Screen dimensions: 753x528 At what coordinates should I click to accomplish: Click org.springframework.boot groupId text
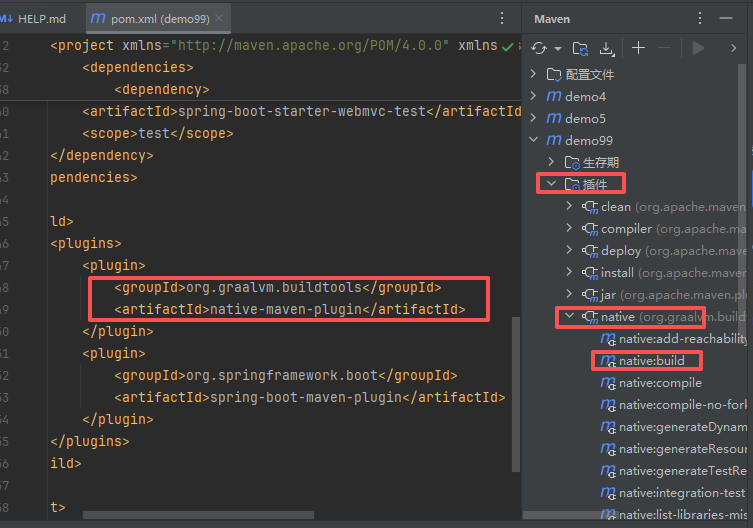tap(282, 375)
